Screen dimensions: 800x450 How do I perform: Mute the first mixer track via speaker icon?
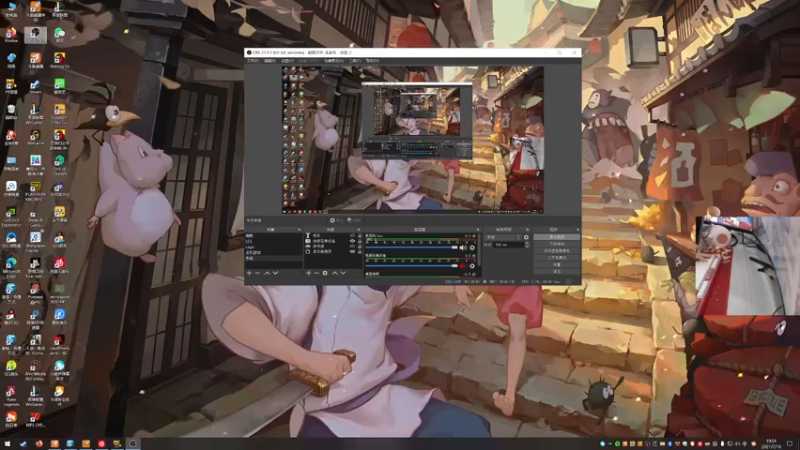pyautogui.click(x=463, y=247)
